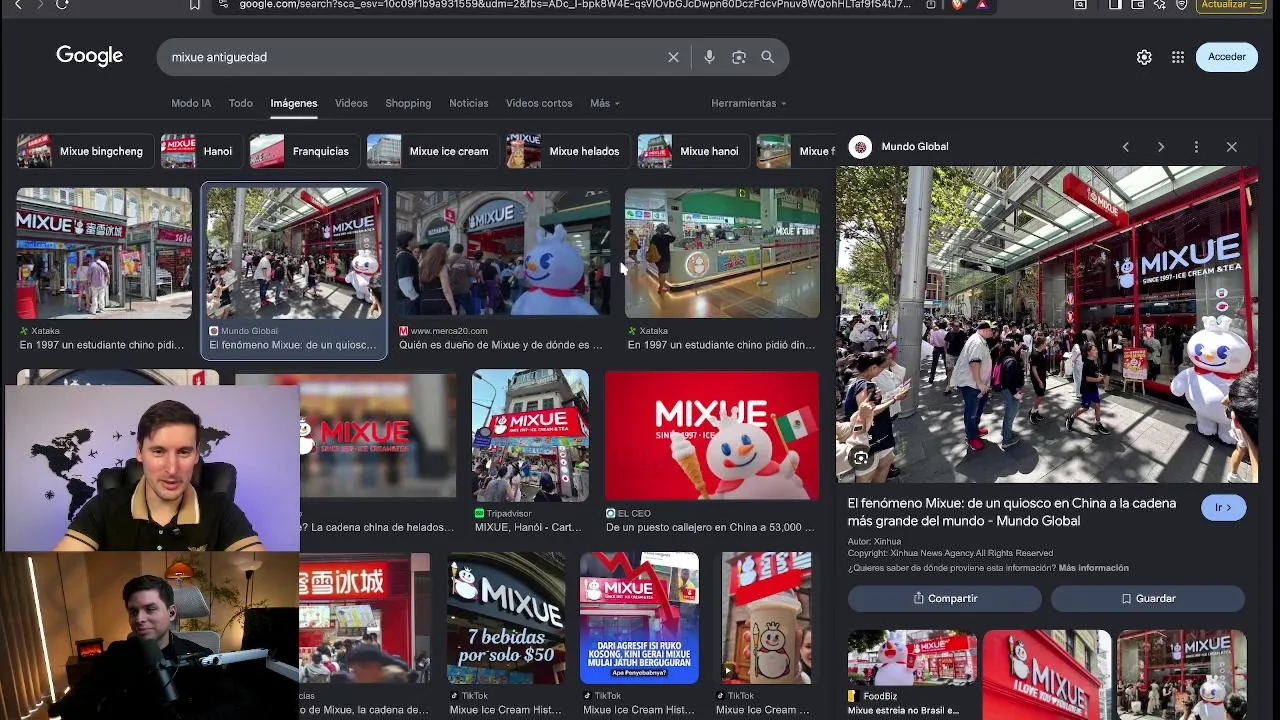Expand the Más dropdown

coord(605,103)
